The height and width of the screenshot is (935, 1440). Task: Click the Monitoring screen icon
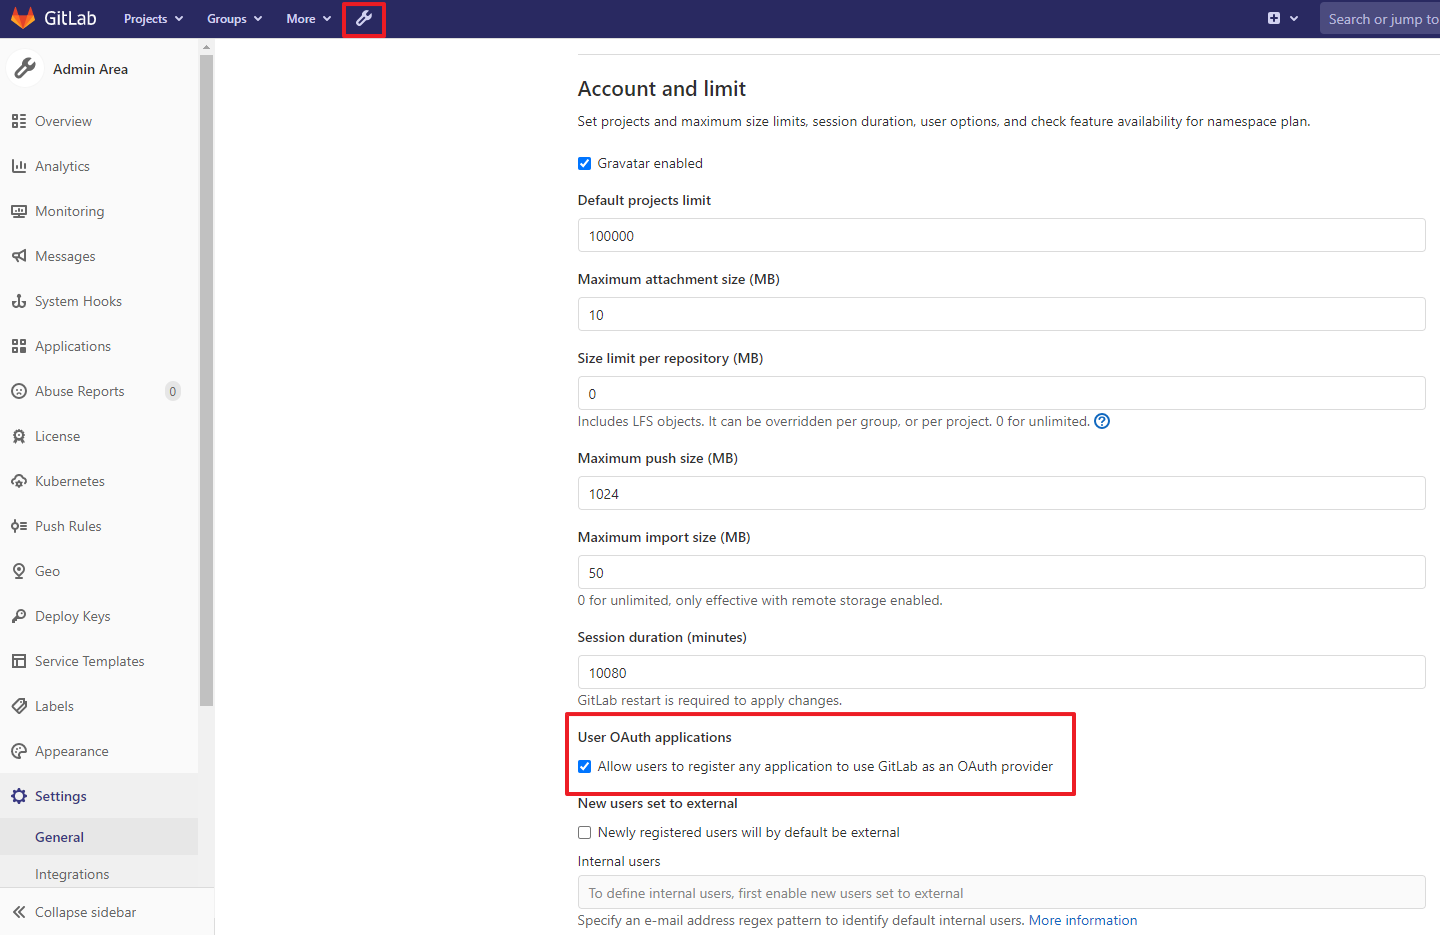[x=19, y=211]
